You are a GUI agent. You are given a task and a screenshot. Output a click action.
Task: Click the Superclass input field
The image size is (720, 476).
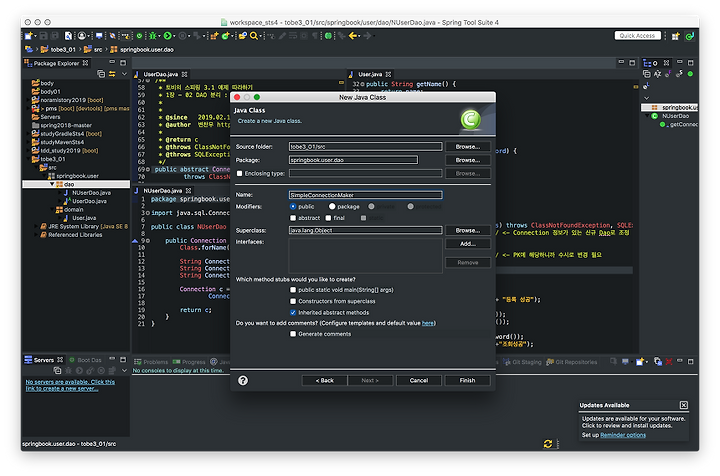(x=366, y=230)
